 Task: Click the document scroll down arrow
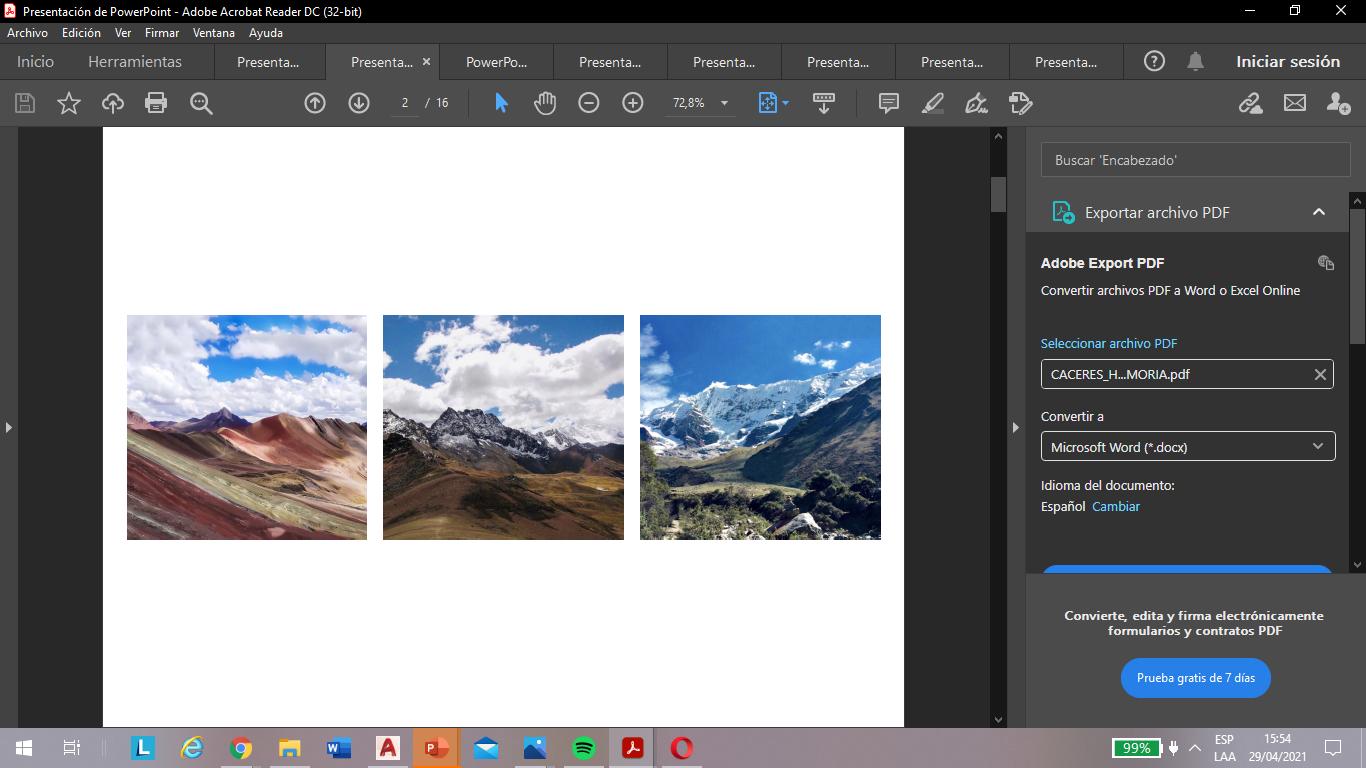998,718
